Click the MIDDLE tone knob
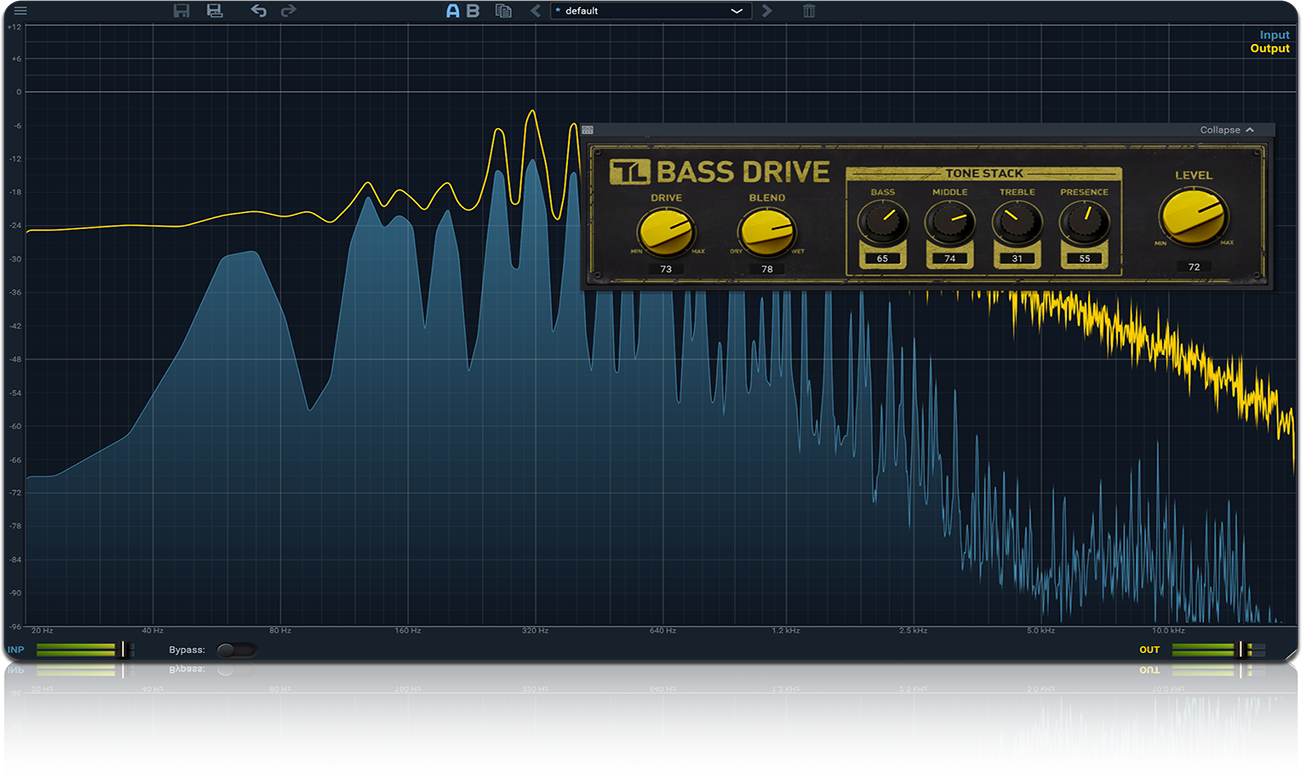The width and height of the screenshot is (1302, 778). click(950, 222)
